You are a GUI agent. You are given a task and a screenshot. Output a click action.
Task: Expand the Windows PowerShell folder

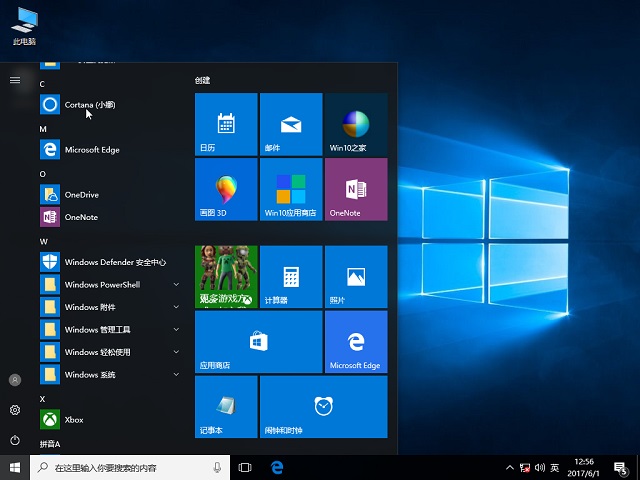tap(110, 284)
